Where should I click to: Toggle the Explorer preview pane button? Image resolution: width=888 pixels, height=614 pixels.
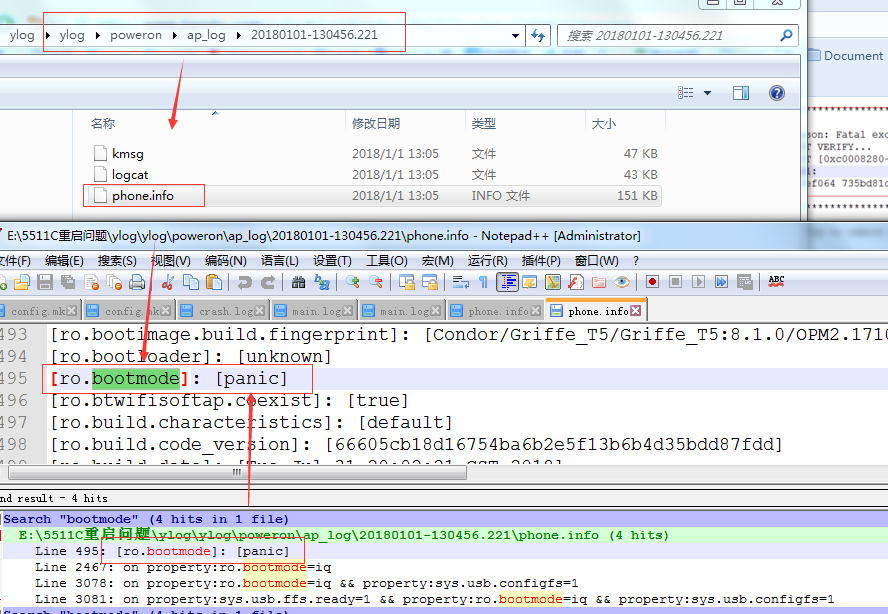coord(741,93)
